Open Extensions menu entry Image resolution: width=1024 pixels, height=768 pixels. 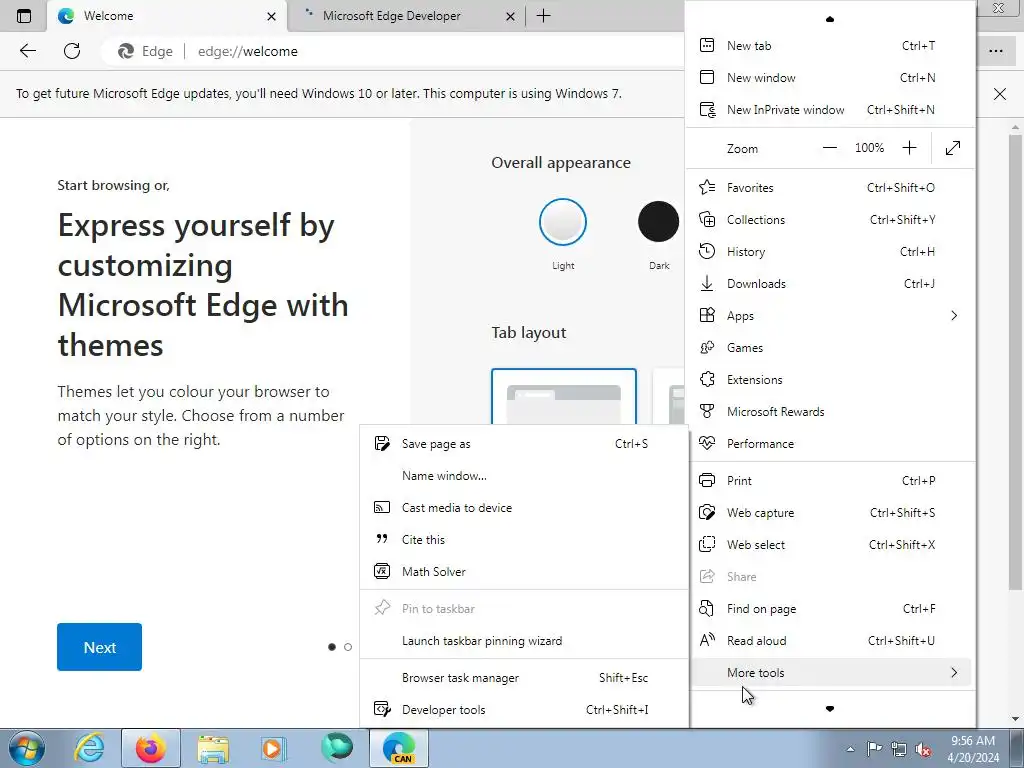(x=830, y=380)
